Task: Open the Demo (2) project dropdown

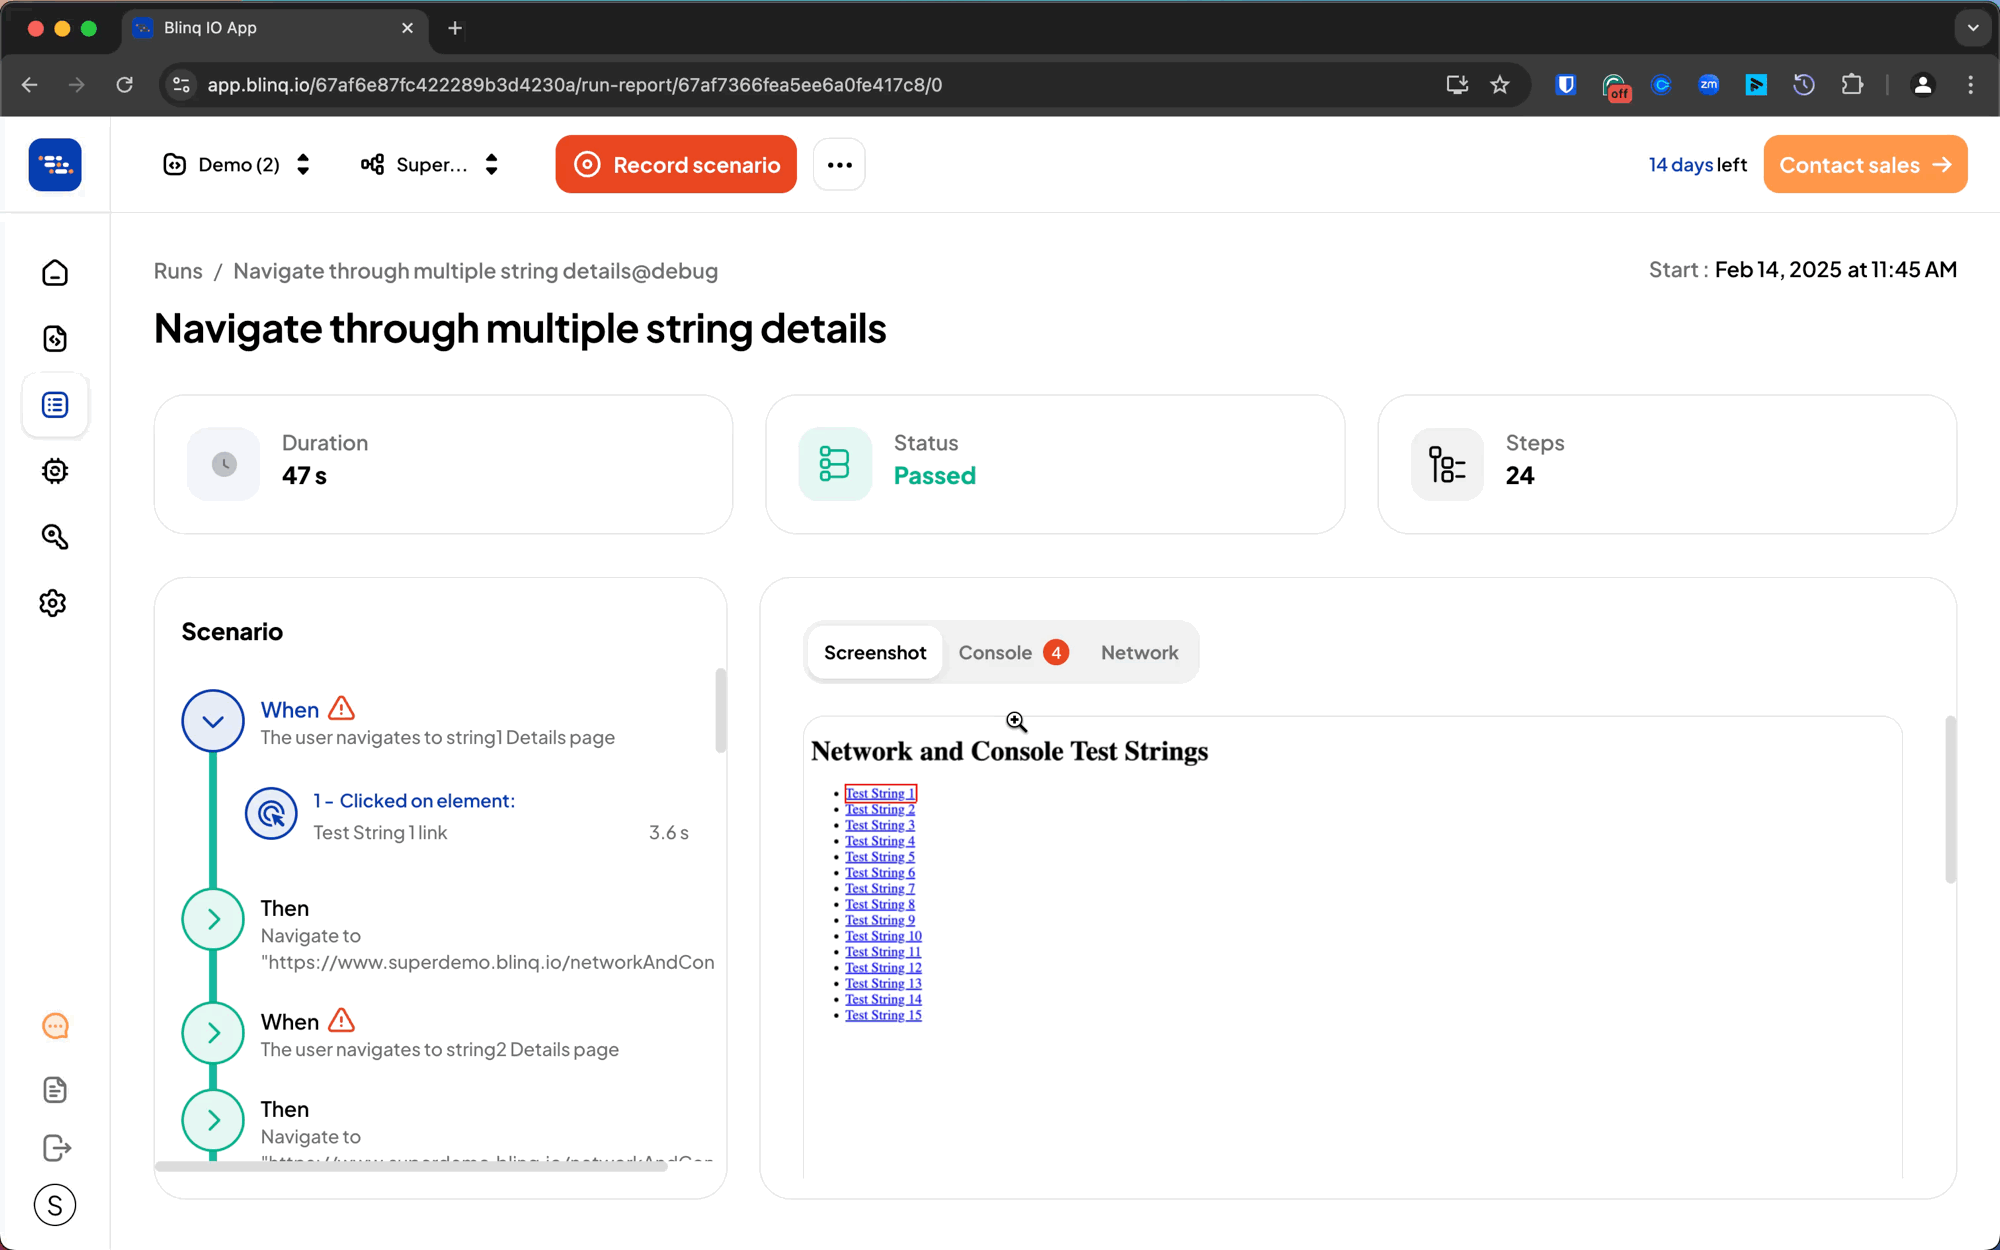Action: 237,165
